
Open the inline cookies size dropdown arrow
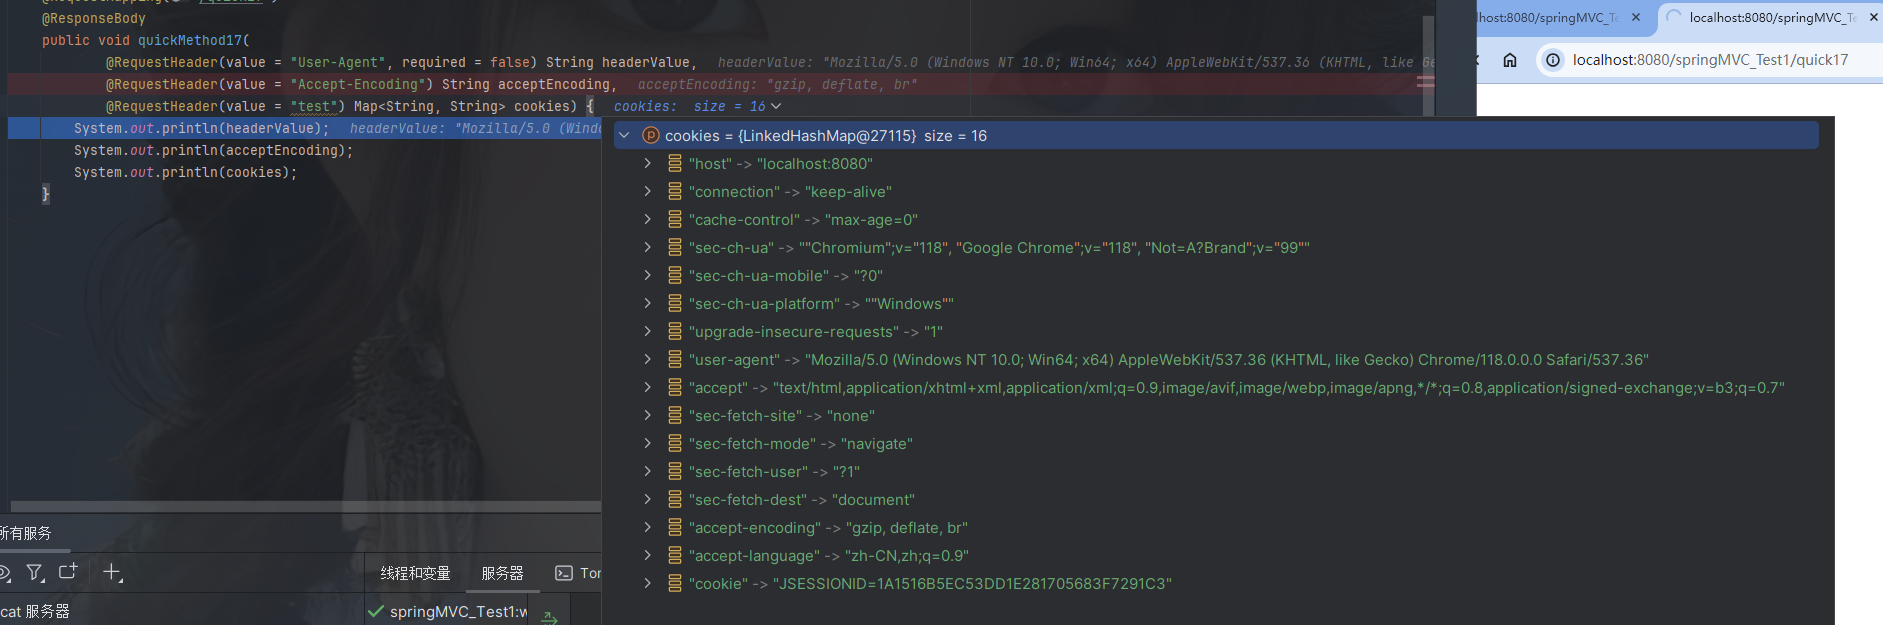(x=777, y=106)
